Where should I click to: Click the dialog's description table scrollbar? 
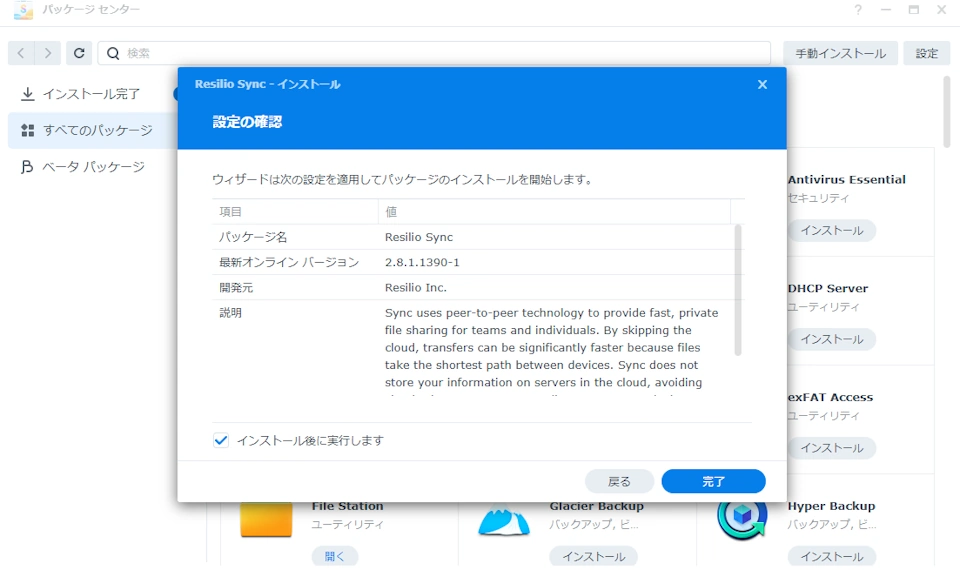tap(738, 290)
